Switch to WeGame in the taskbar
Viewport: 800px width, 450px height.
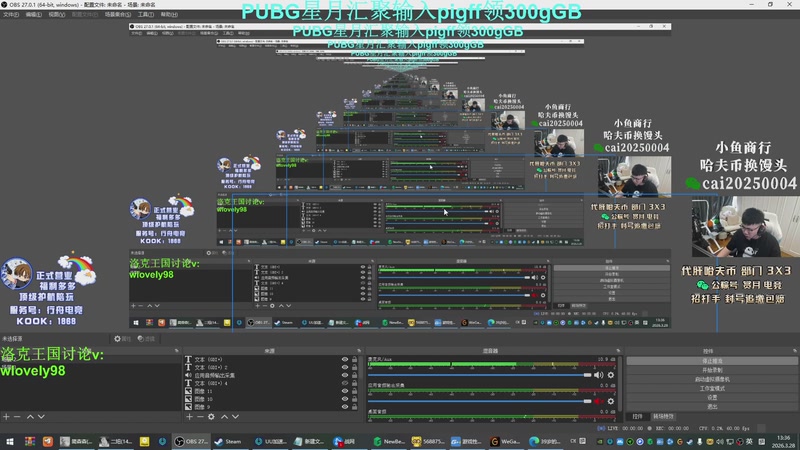coord(506,441)
